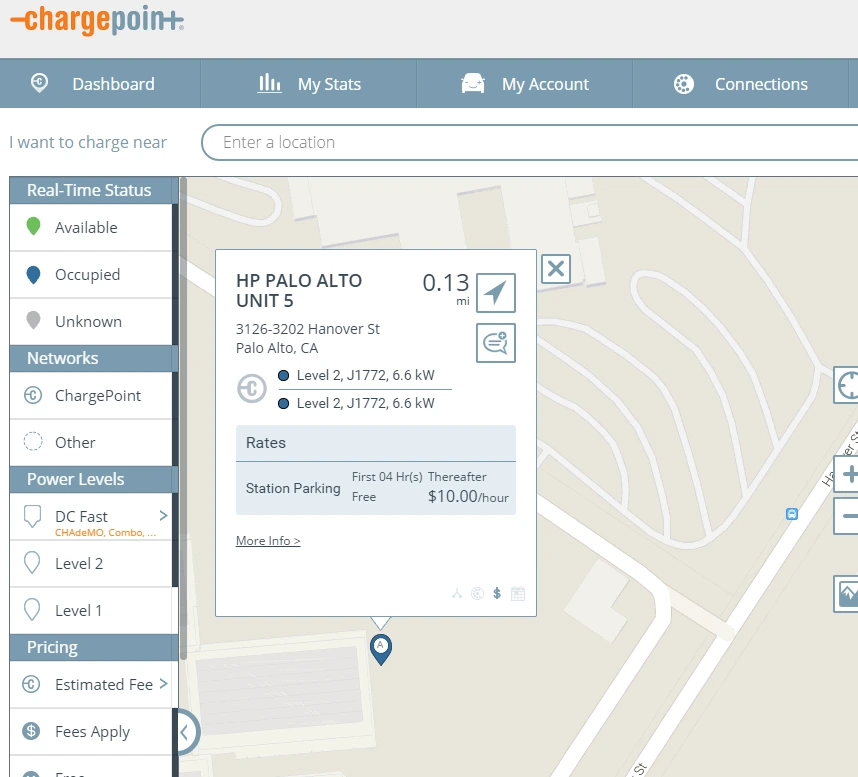Viewport: 858px width, 777px height.
Task: Click the circular network icon in popup footer
Action: point(478,593)
